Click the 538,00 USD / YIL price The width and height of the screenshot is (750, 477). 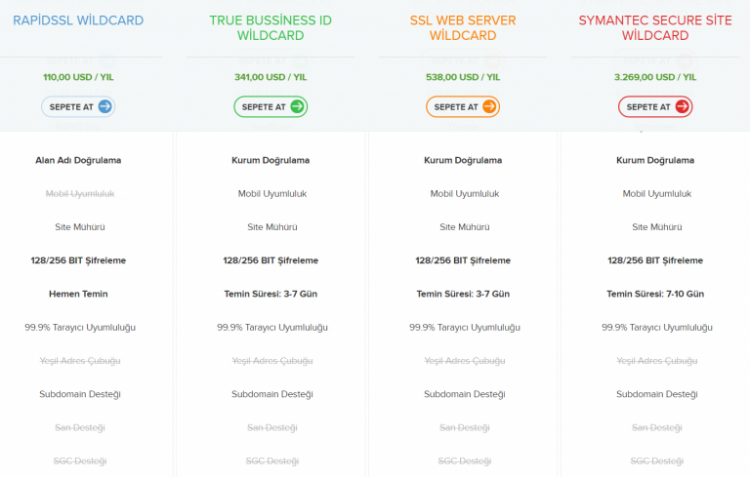click(x=462, y=74)
